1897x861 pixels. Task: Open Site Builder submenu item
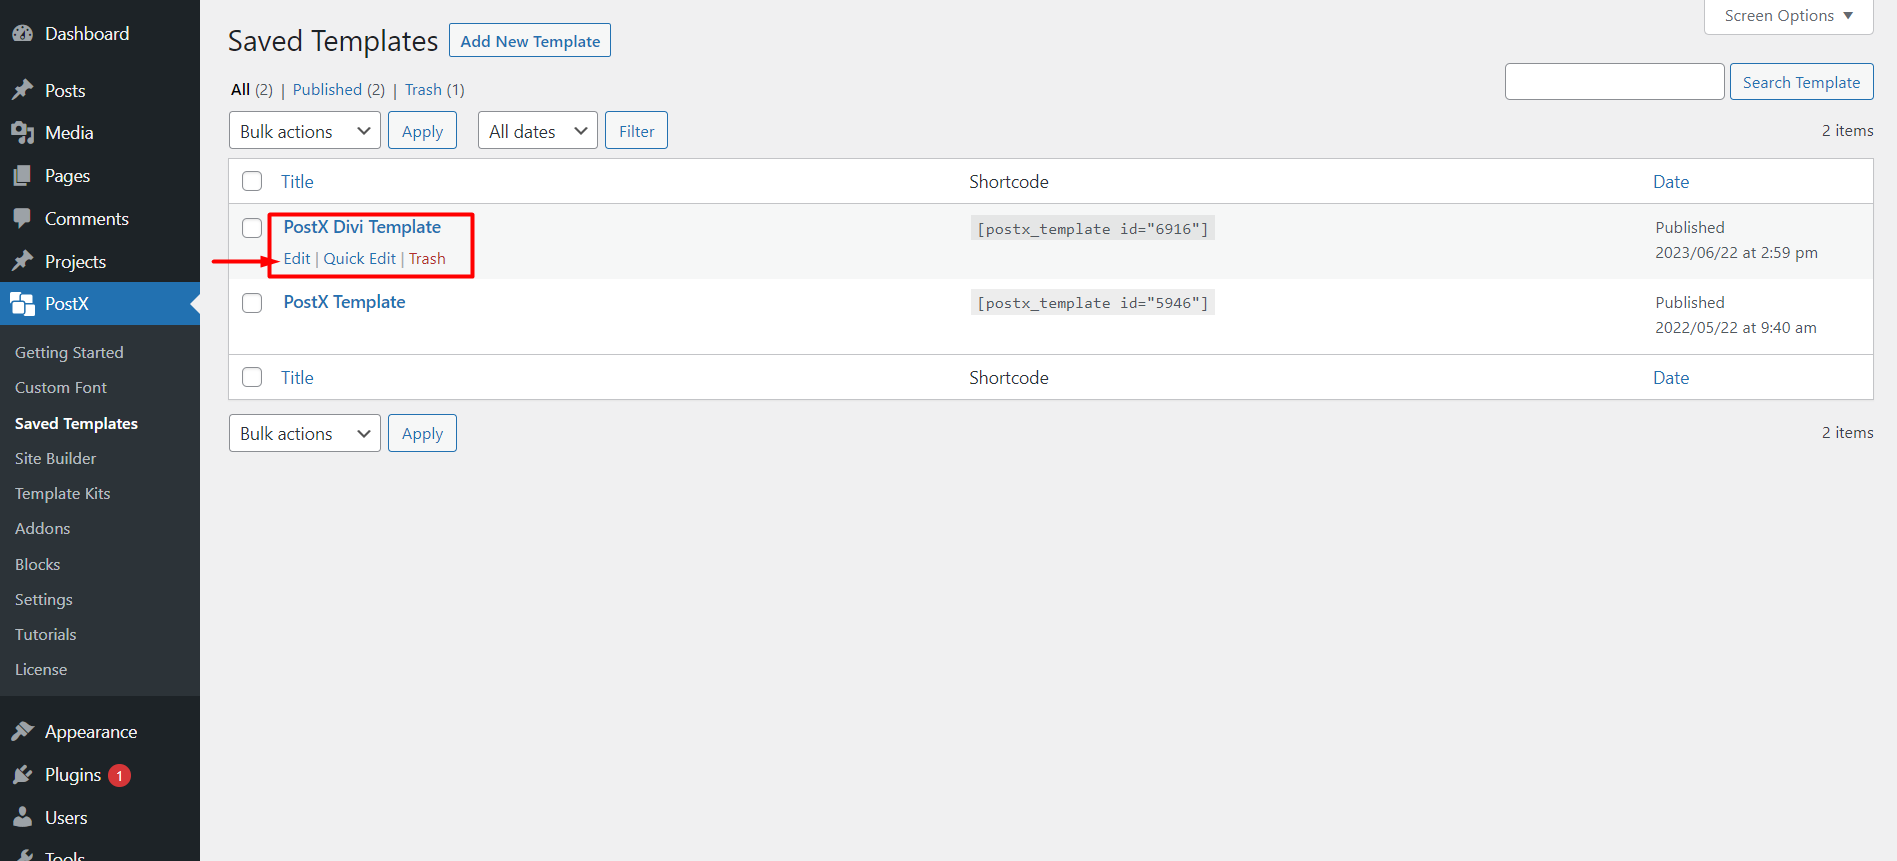[x=56, y=459]
